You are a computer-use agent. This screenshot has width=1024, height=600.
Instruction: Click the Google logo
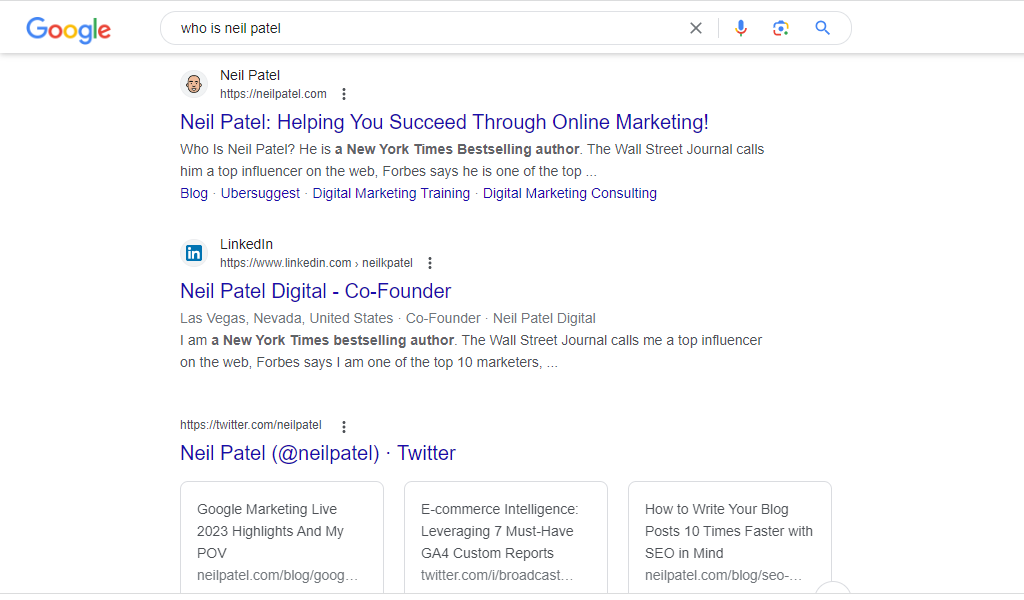69,29
